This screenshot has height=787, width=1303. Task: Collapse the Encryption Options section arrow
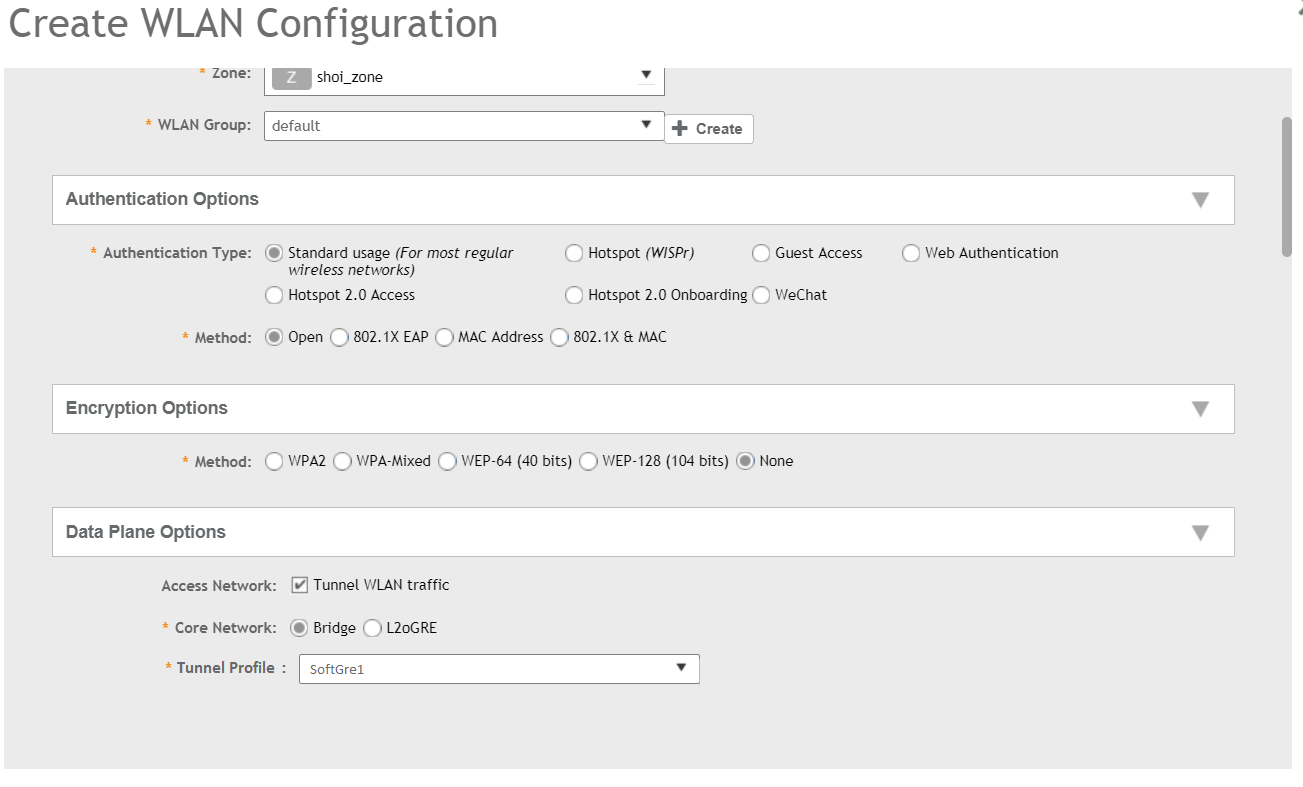(1200, 409)
